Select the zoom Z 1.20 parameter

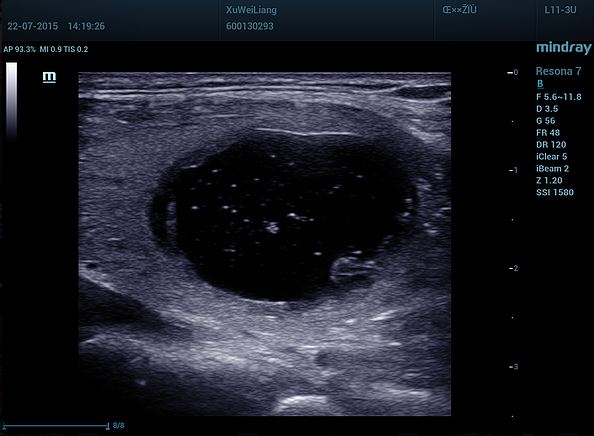[549, 181]
